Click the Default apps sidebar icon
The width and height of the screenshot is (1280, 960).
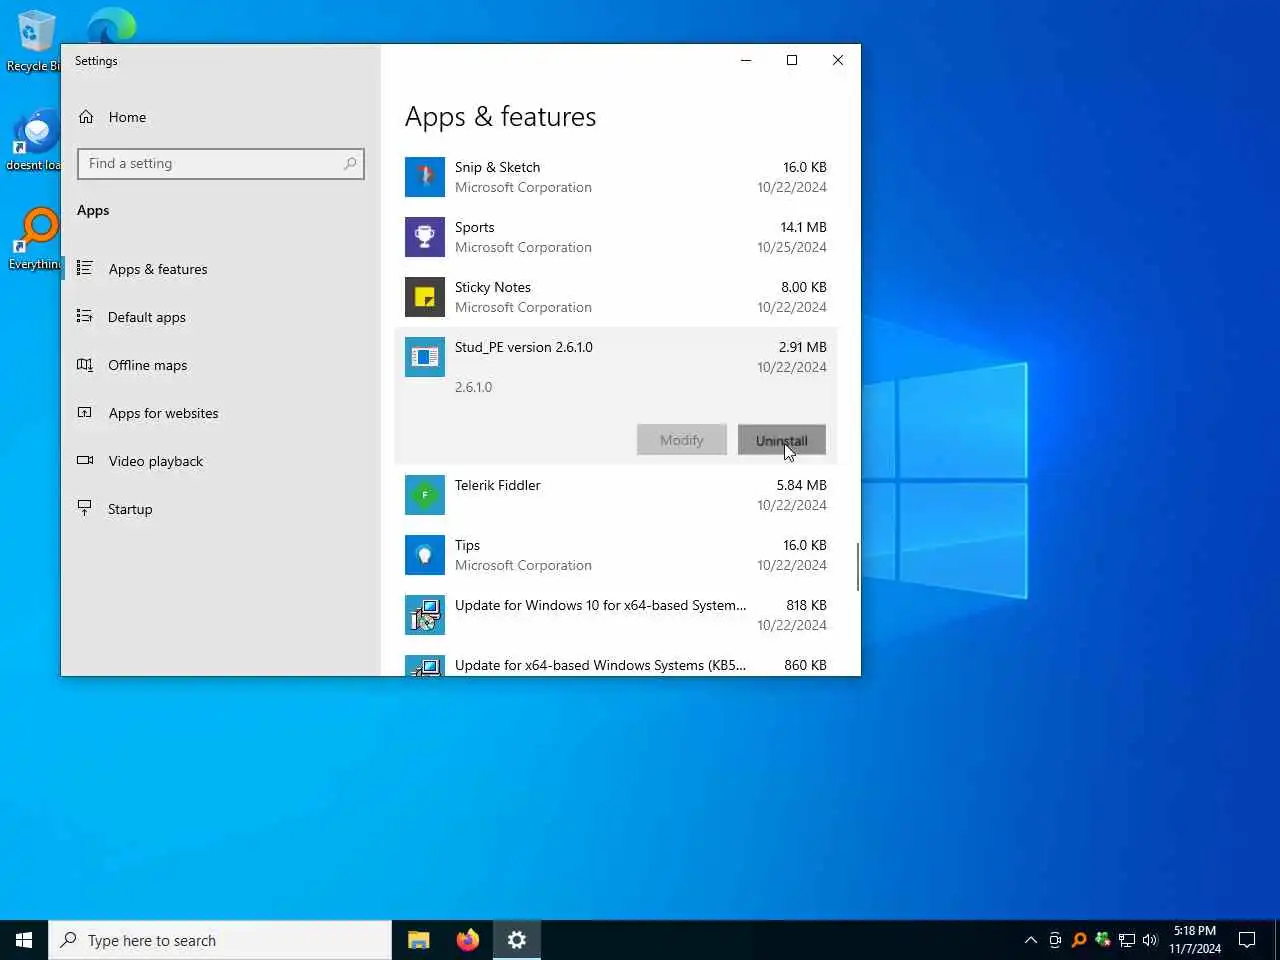tap(85, 317)
